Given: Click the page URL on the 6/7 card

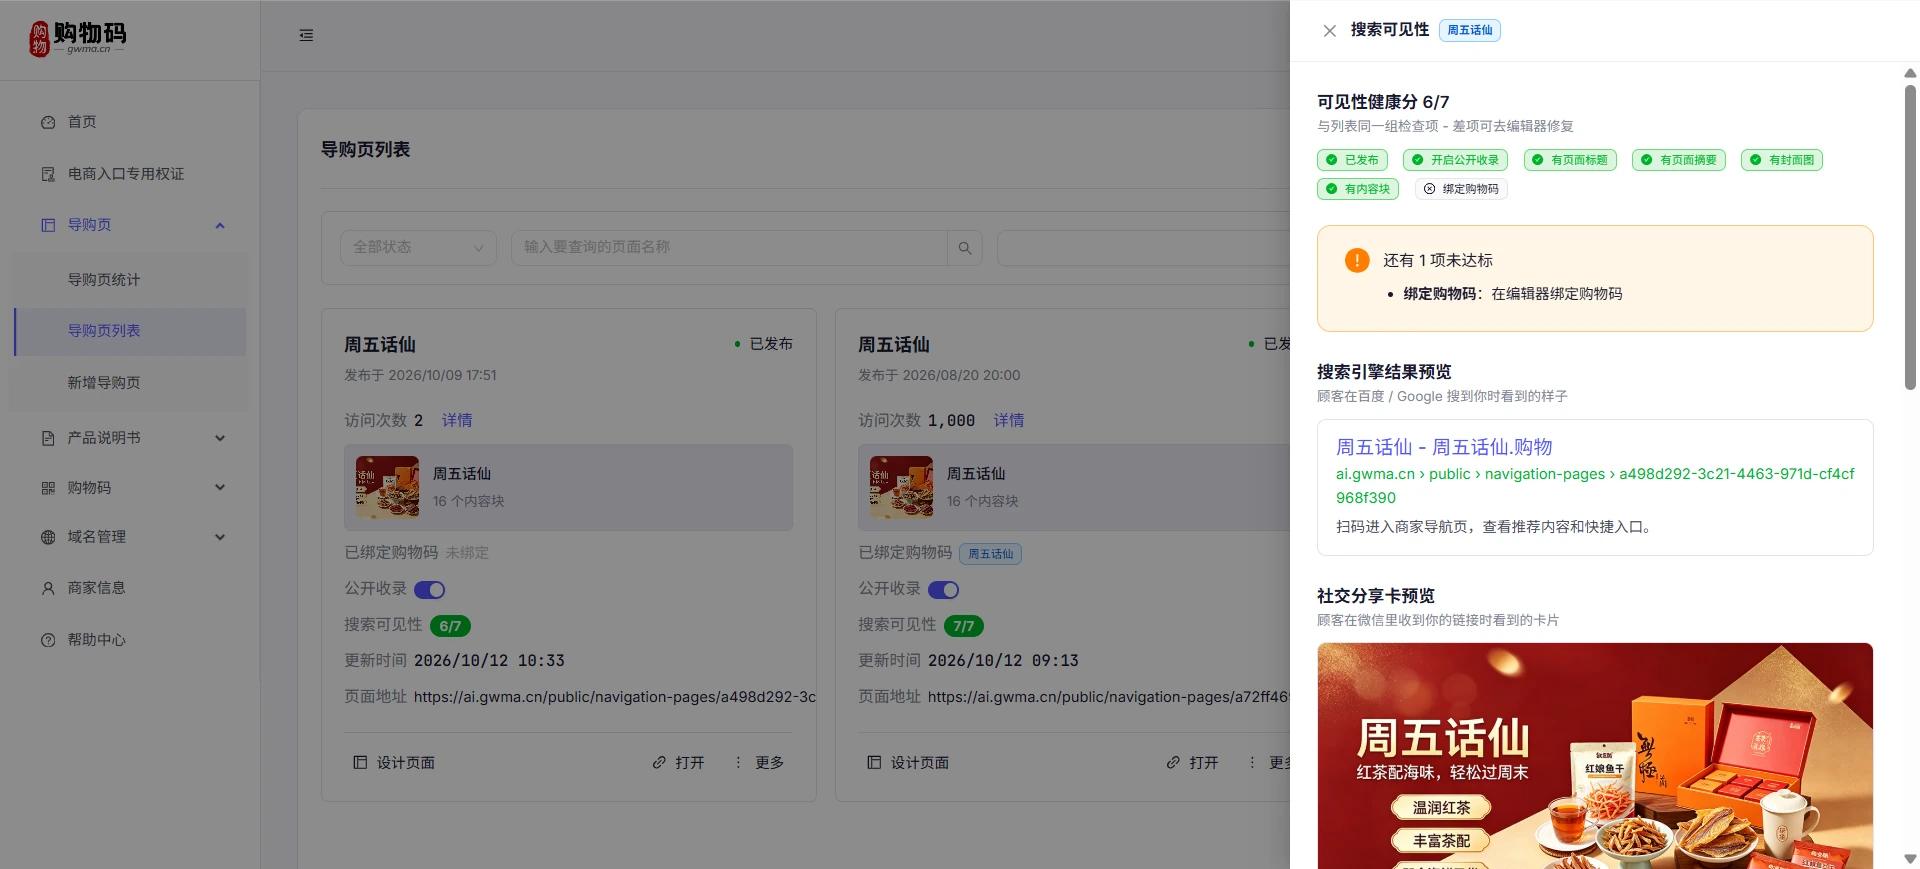Looking at the screenshot, I should pyautogui.click(x=615, y=697).
